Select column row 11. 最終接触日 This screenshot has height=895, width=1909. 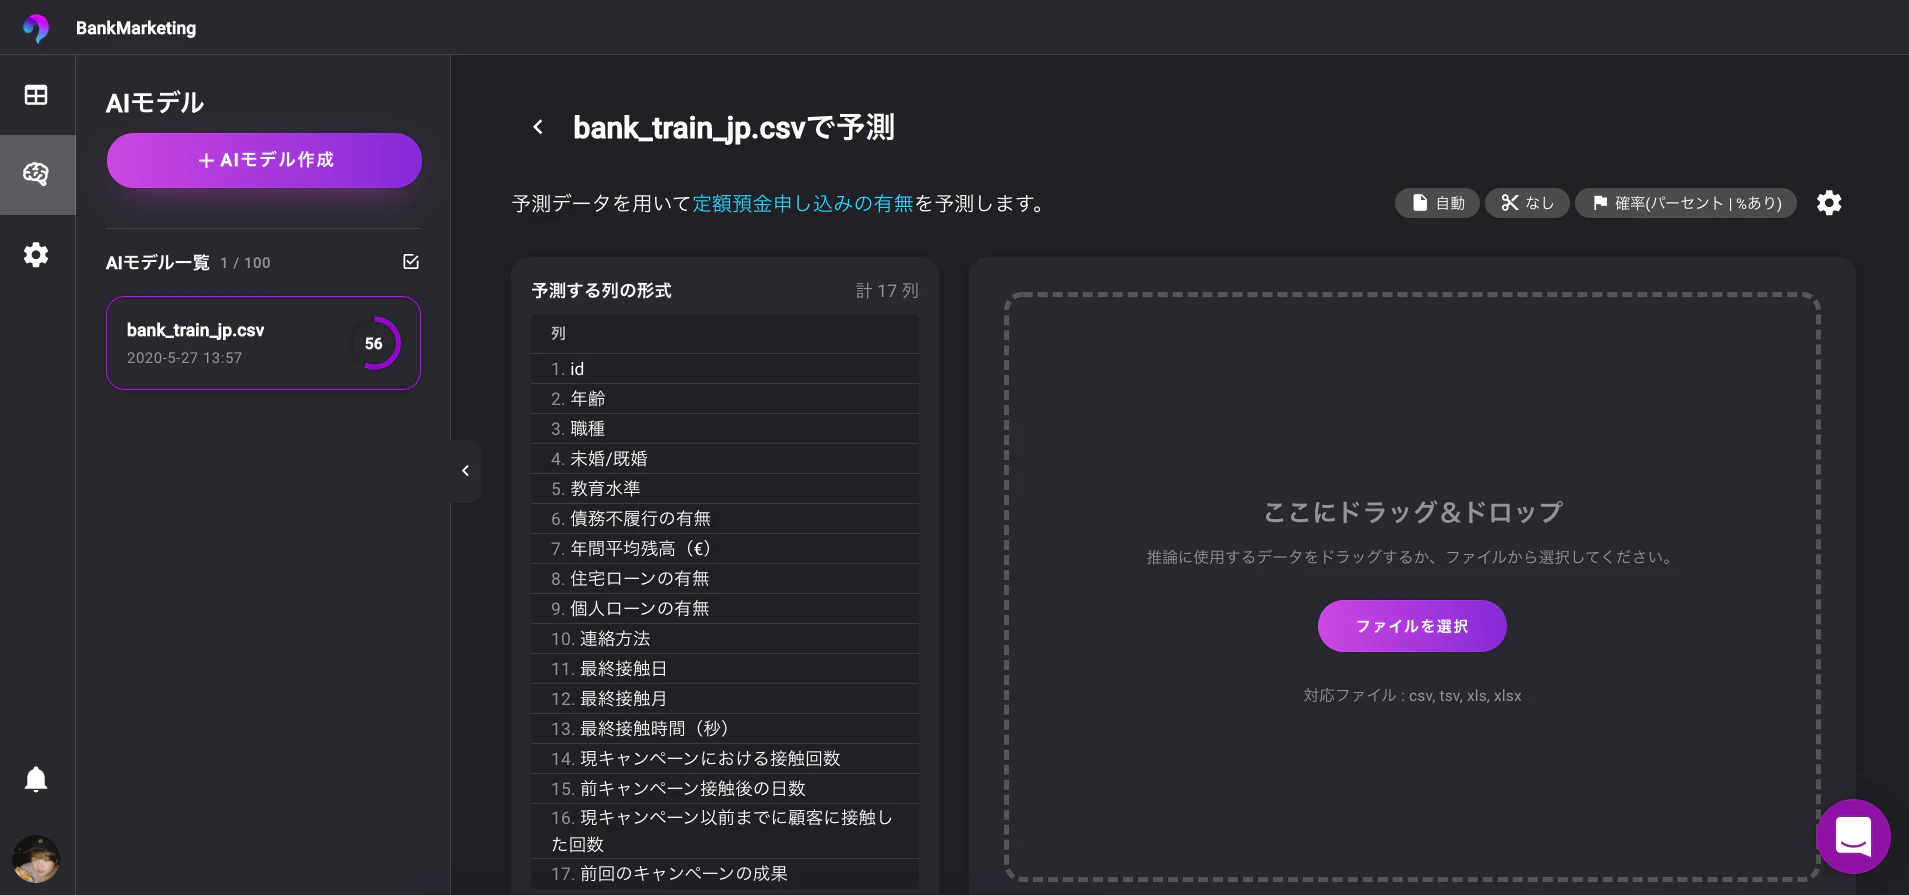click(x=725, y=669)
